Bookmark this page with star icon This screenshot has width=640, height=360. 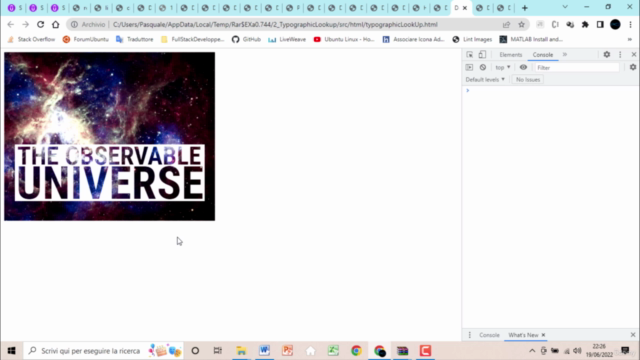point(521,24)
